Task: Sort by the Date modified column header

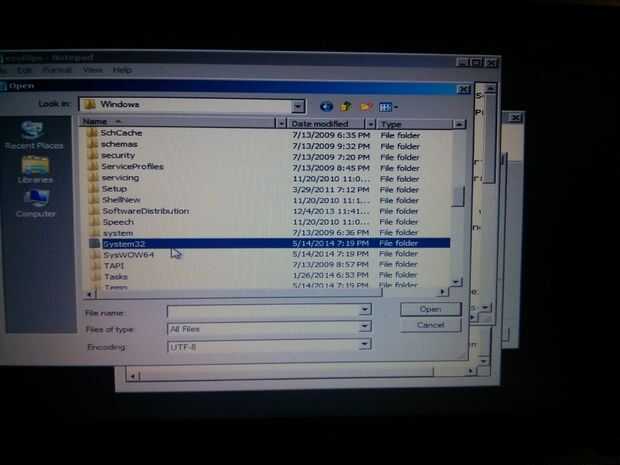Action: point(326,124)
